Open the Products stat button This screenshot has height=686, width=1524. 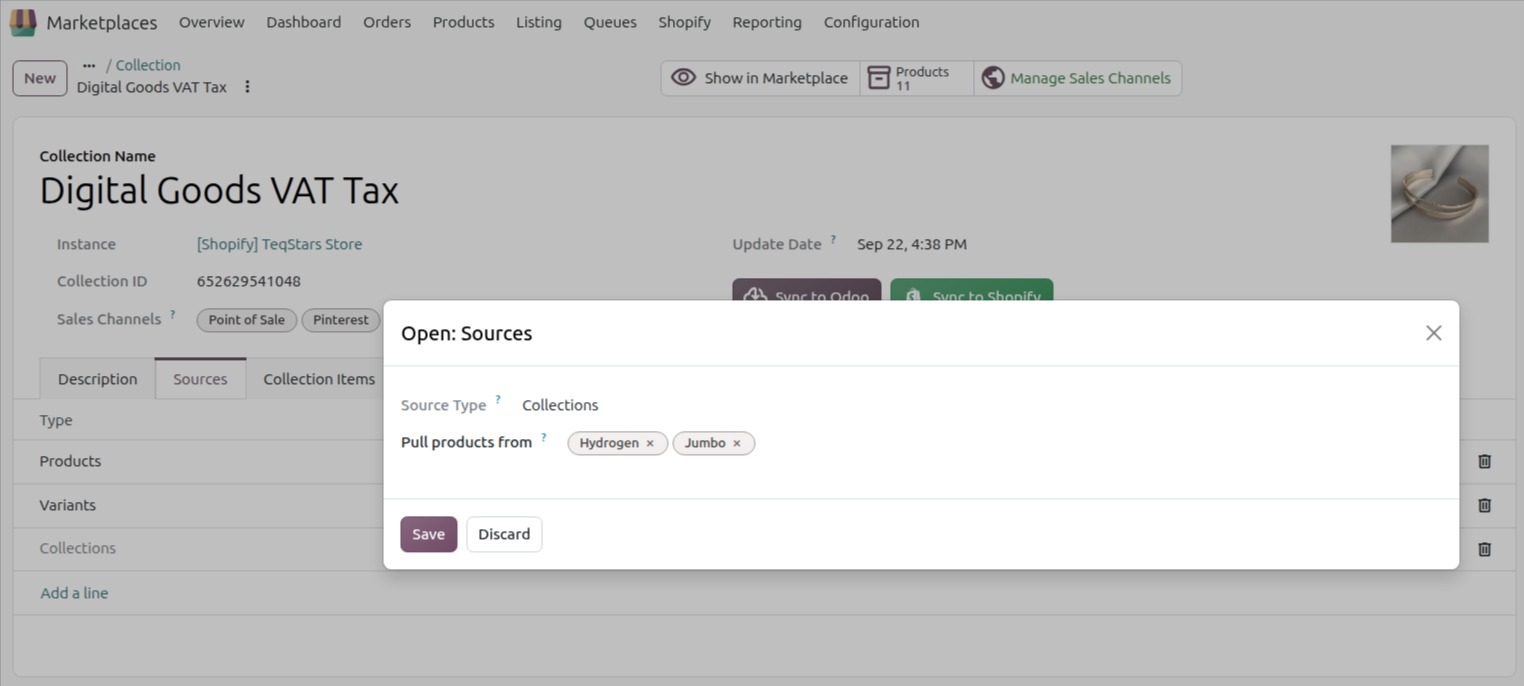(x=917, y=78)
